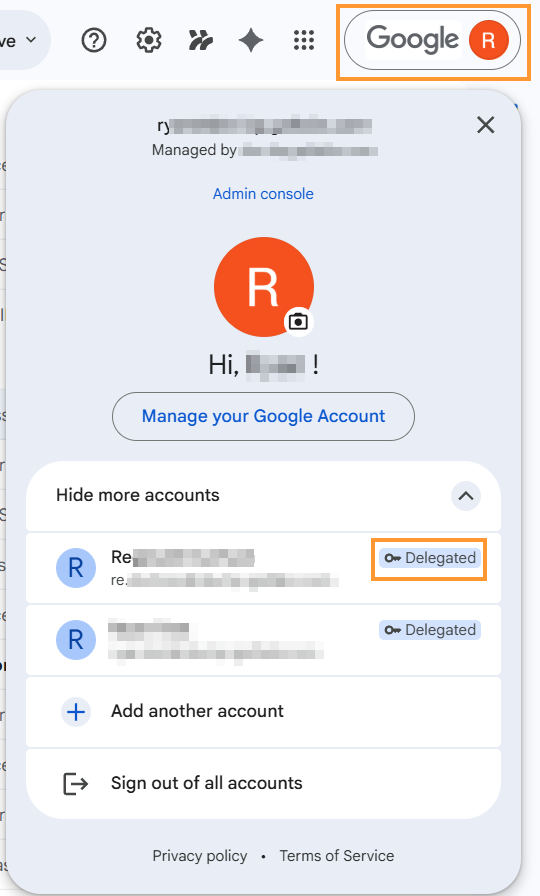Switch to delegated account starting with Re
This screenshot has height=896, width=540.
pyautogui.click(x=263, y=568)
